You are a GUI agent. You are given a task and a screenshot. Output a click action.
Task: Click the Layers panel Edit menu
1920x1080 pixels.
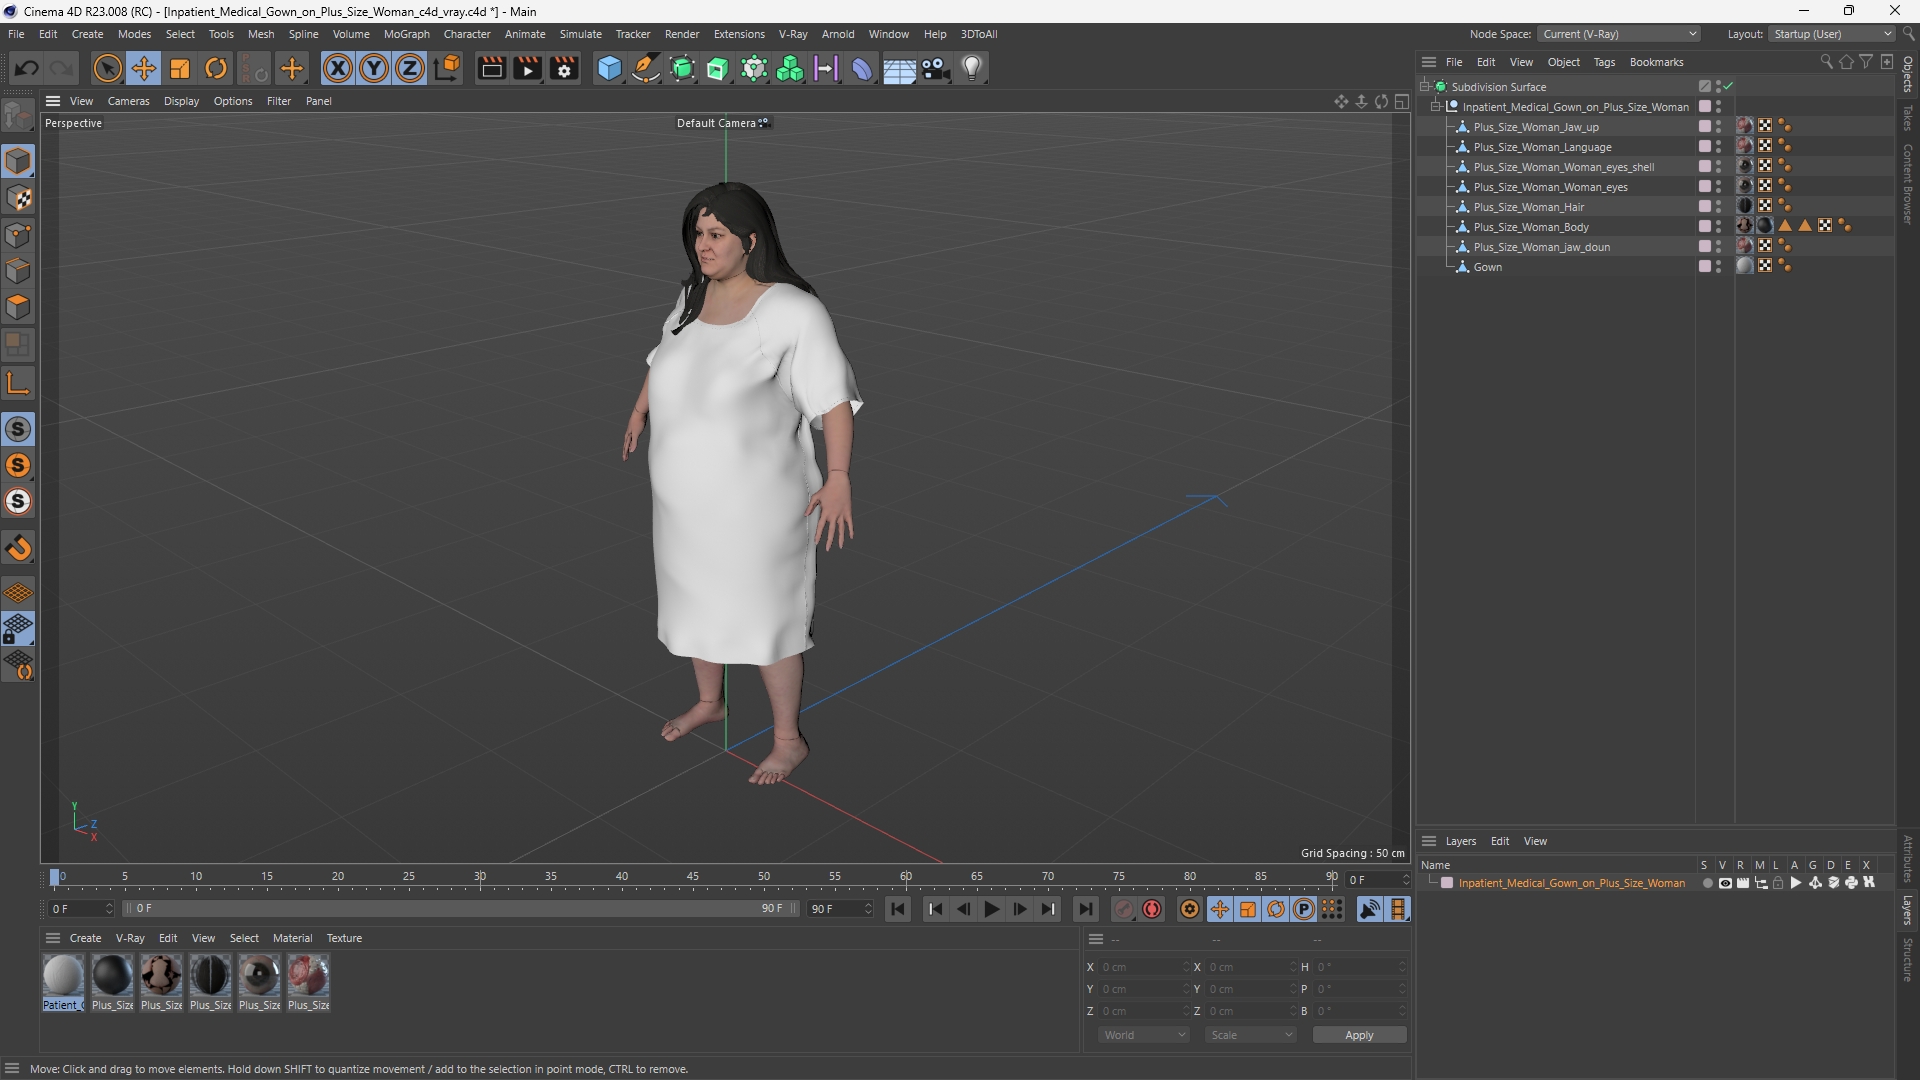[x=1500, y=841]
